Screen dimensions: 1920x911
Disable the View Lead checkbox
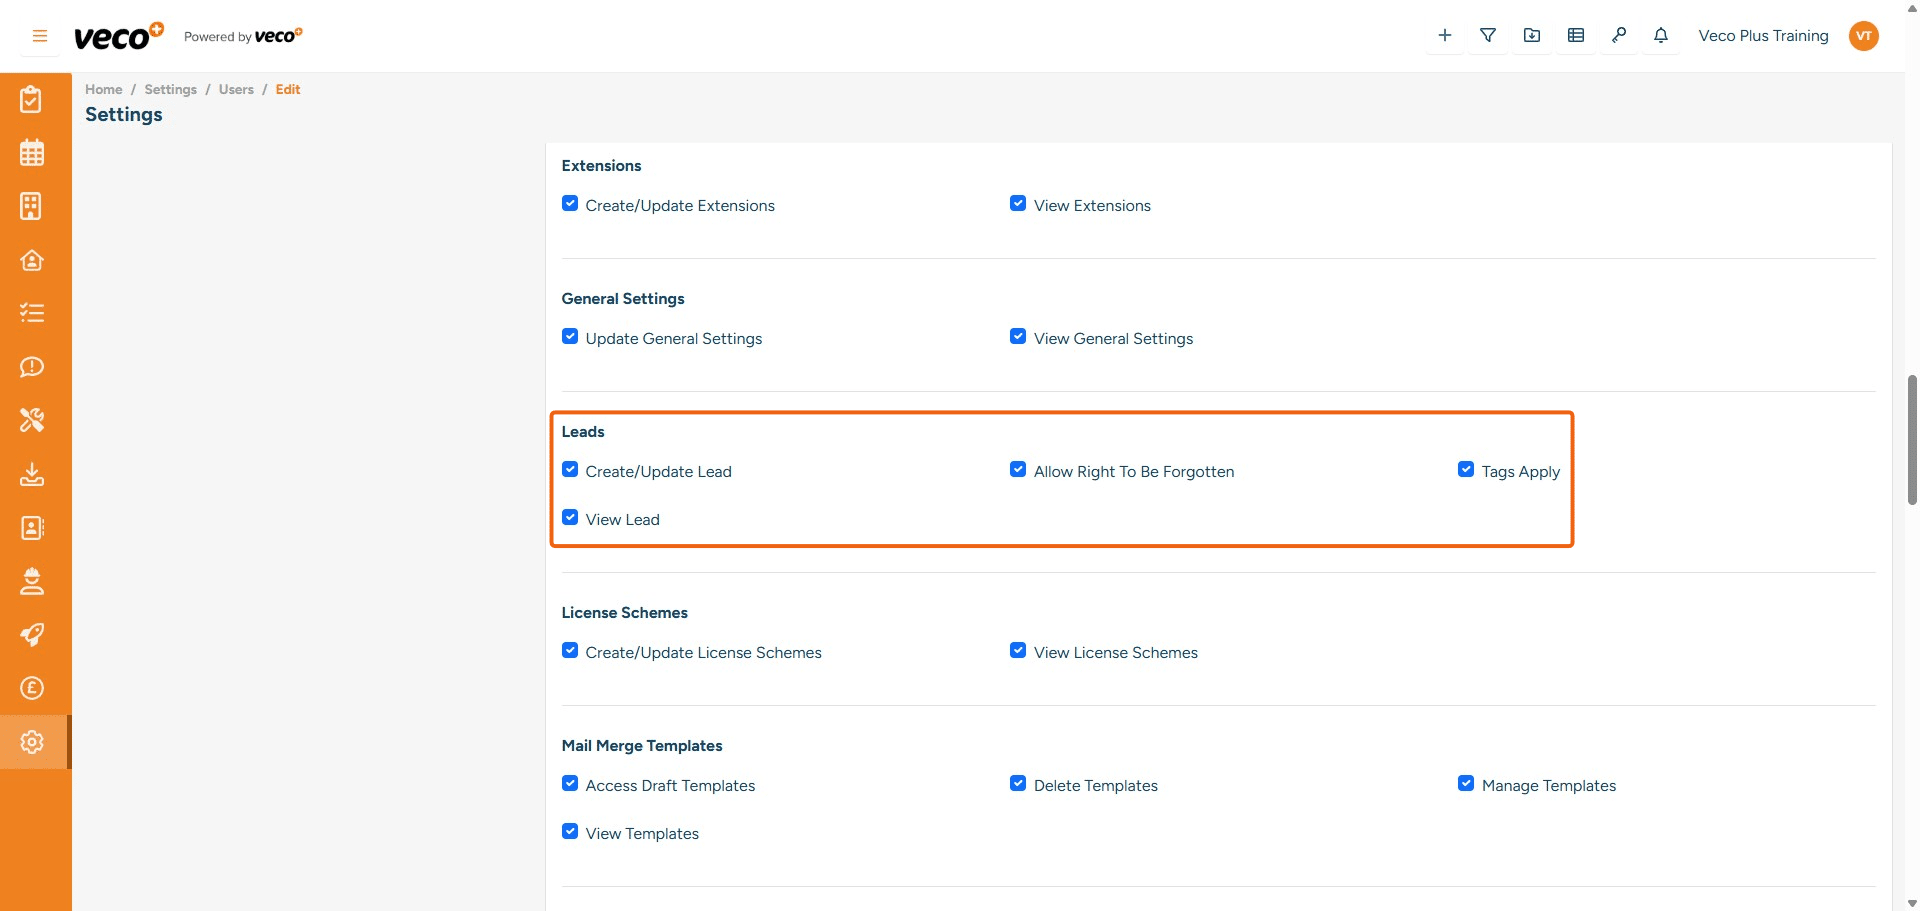[570, 516]
